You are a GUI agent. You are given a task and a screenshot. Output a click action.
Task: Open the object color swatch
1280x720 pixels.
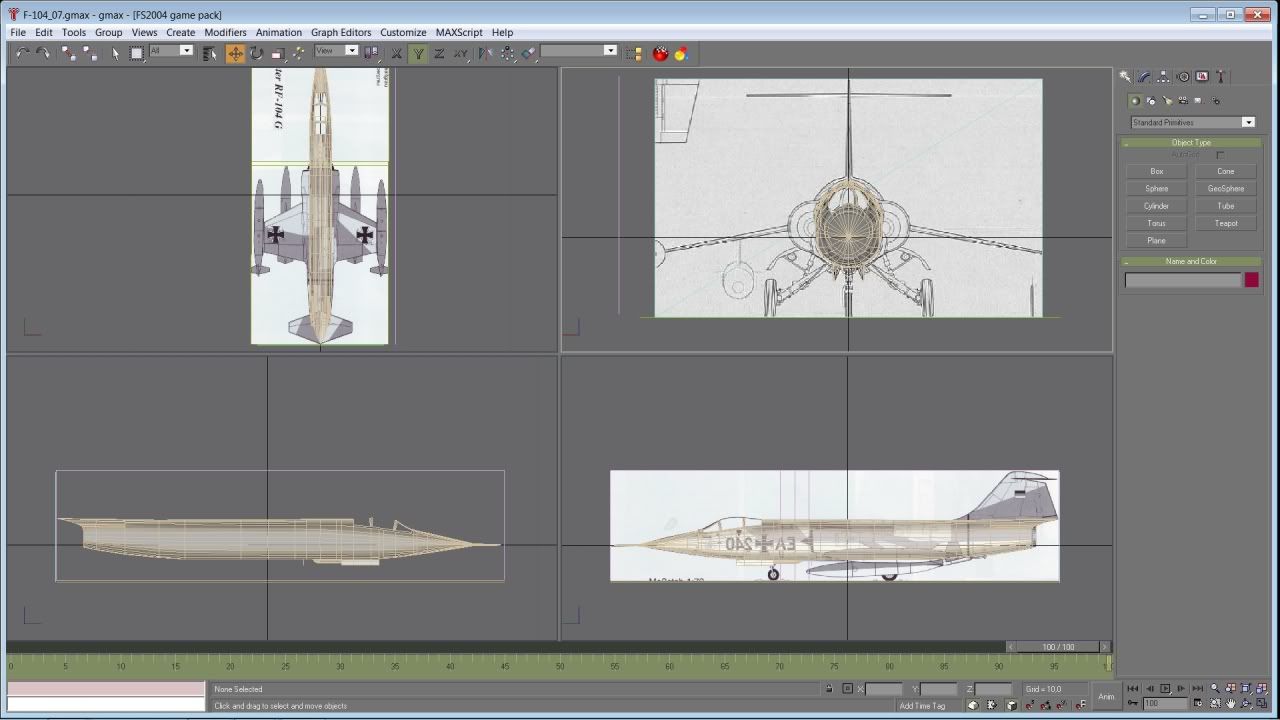pyautogui.click(x=1251, y=280)
